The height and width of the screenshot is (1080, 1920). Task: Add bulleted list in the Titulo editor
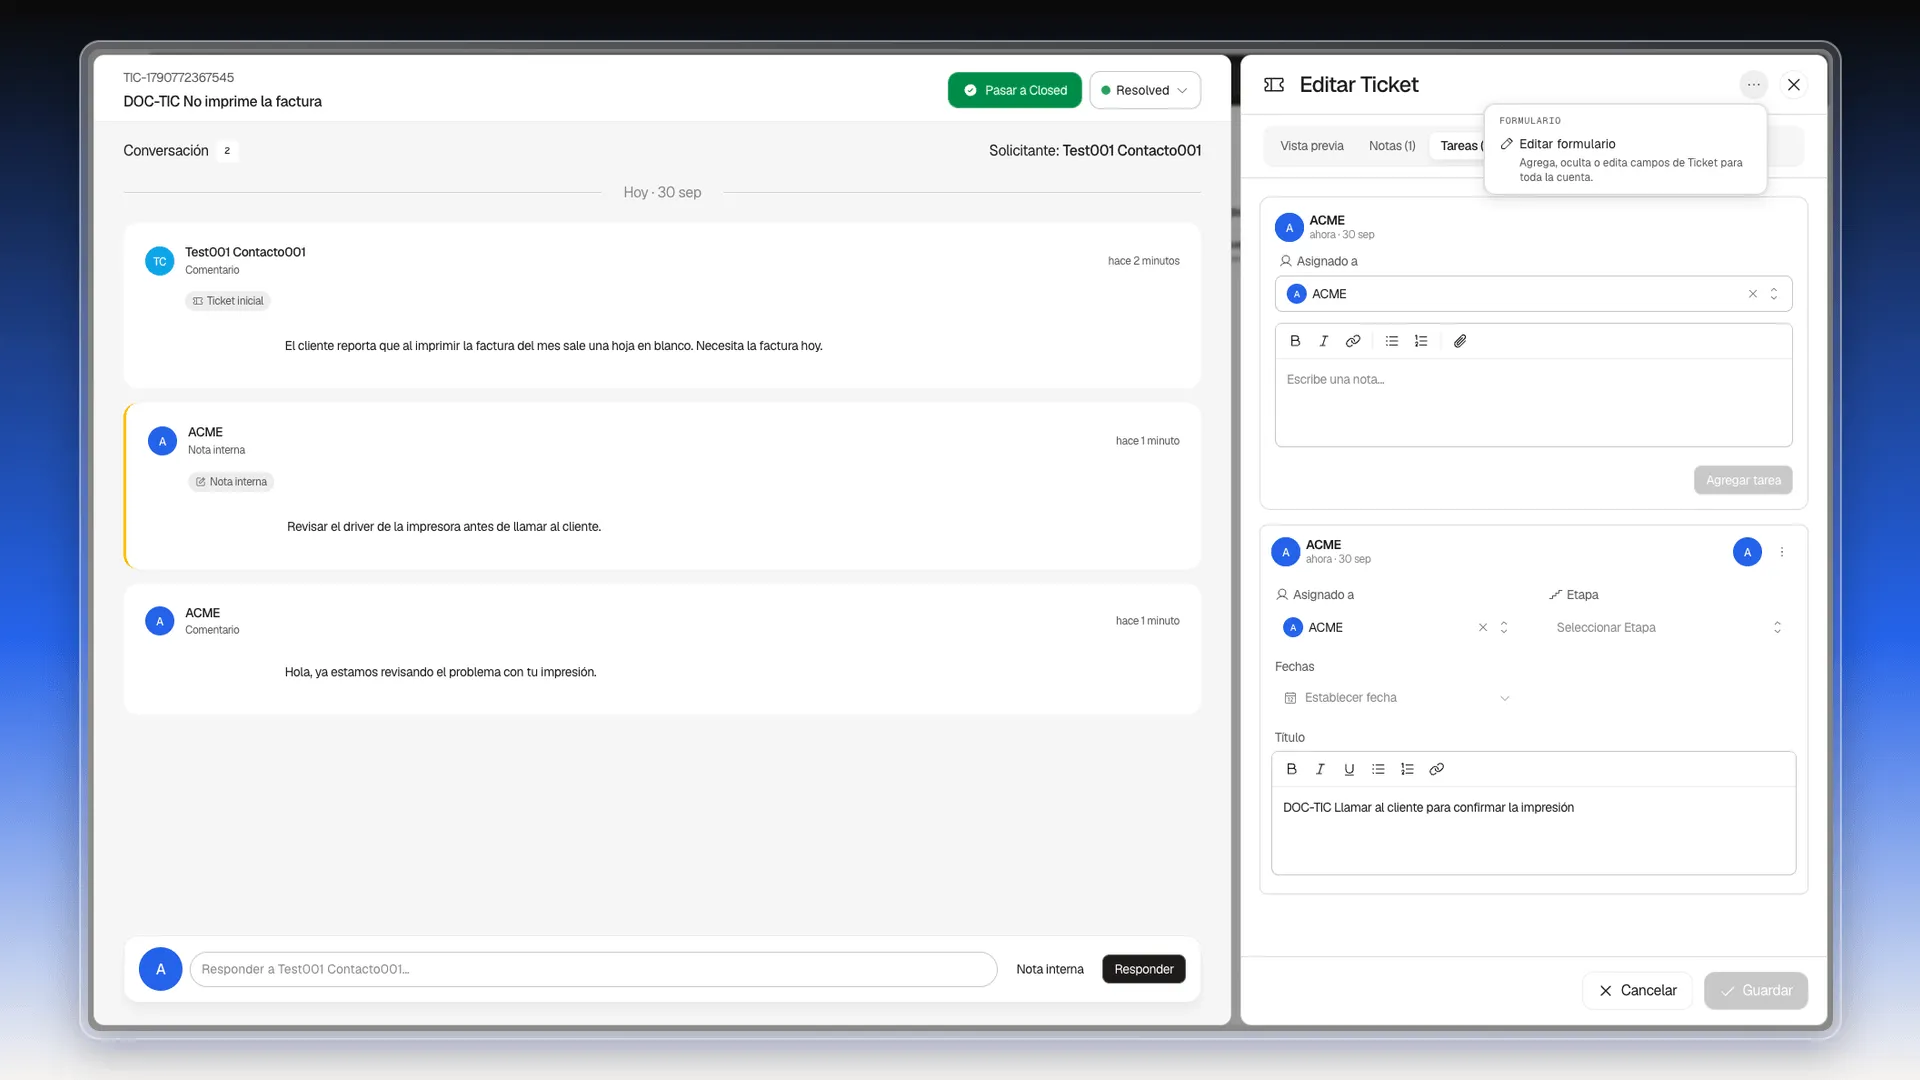coord(1378,769)
